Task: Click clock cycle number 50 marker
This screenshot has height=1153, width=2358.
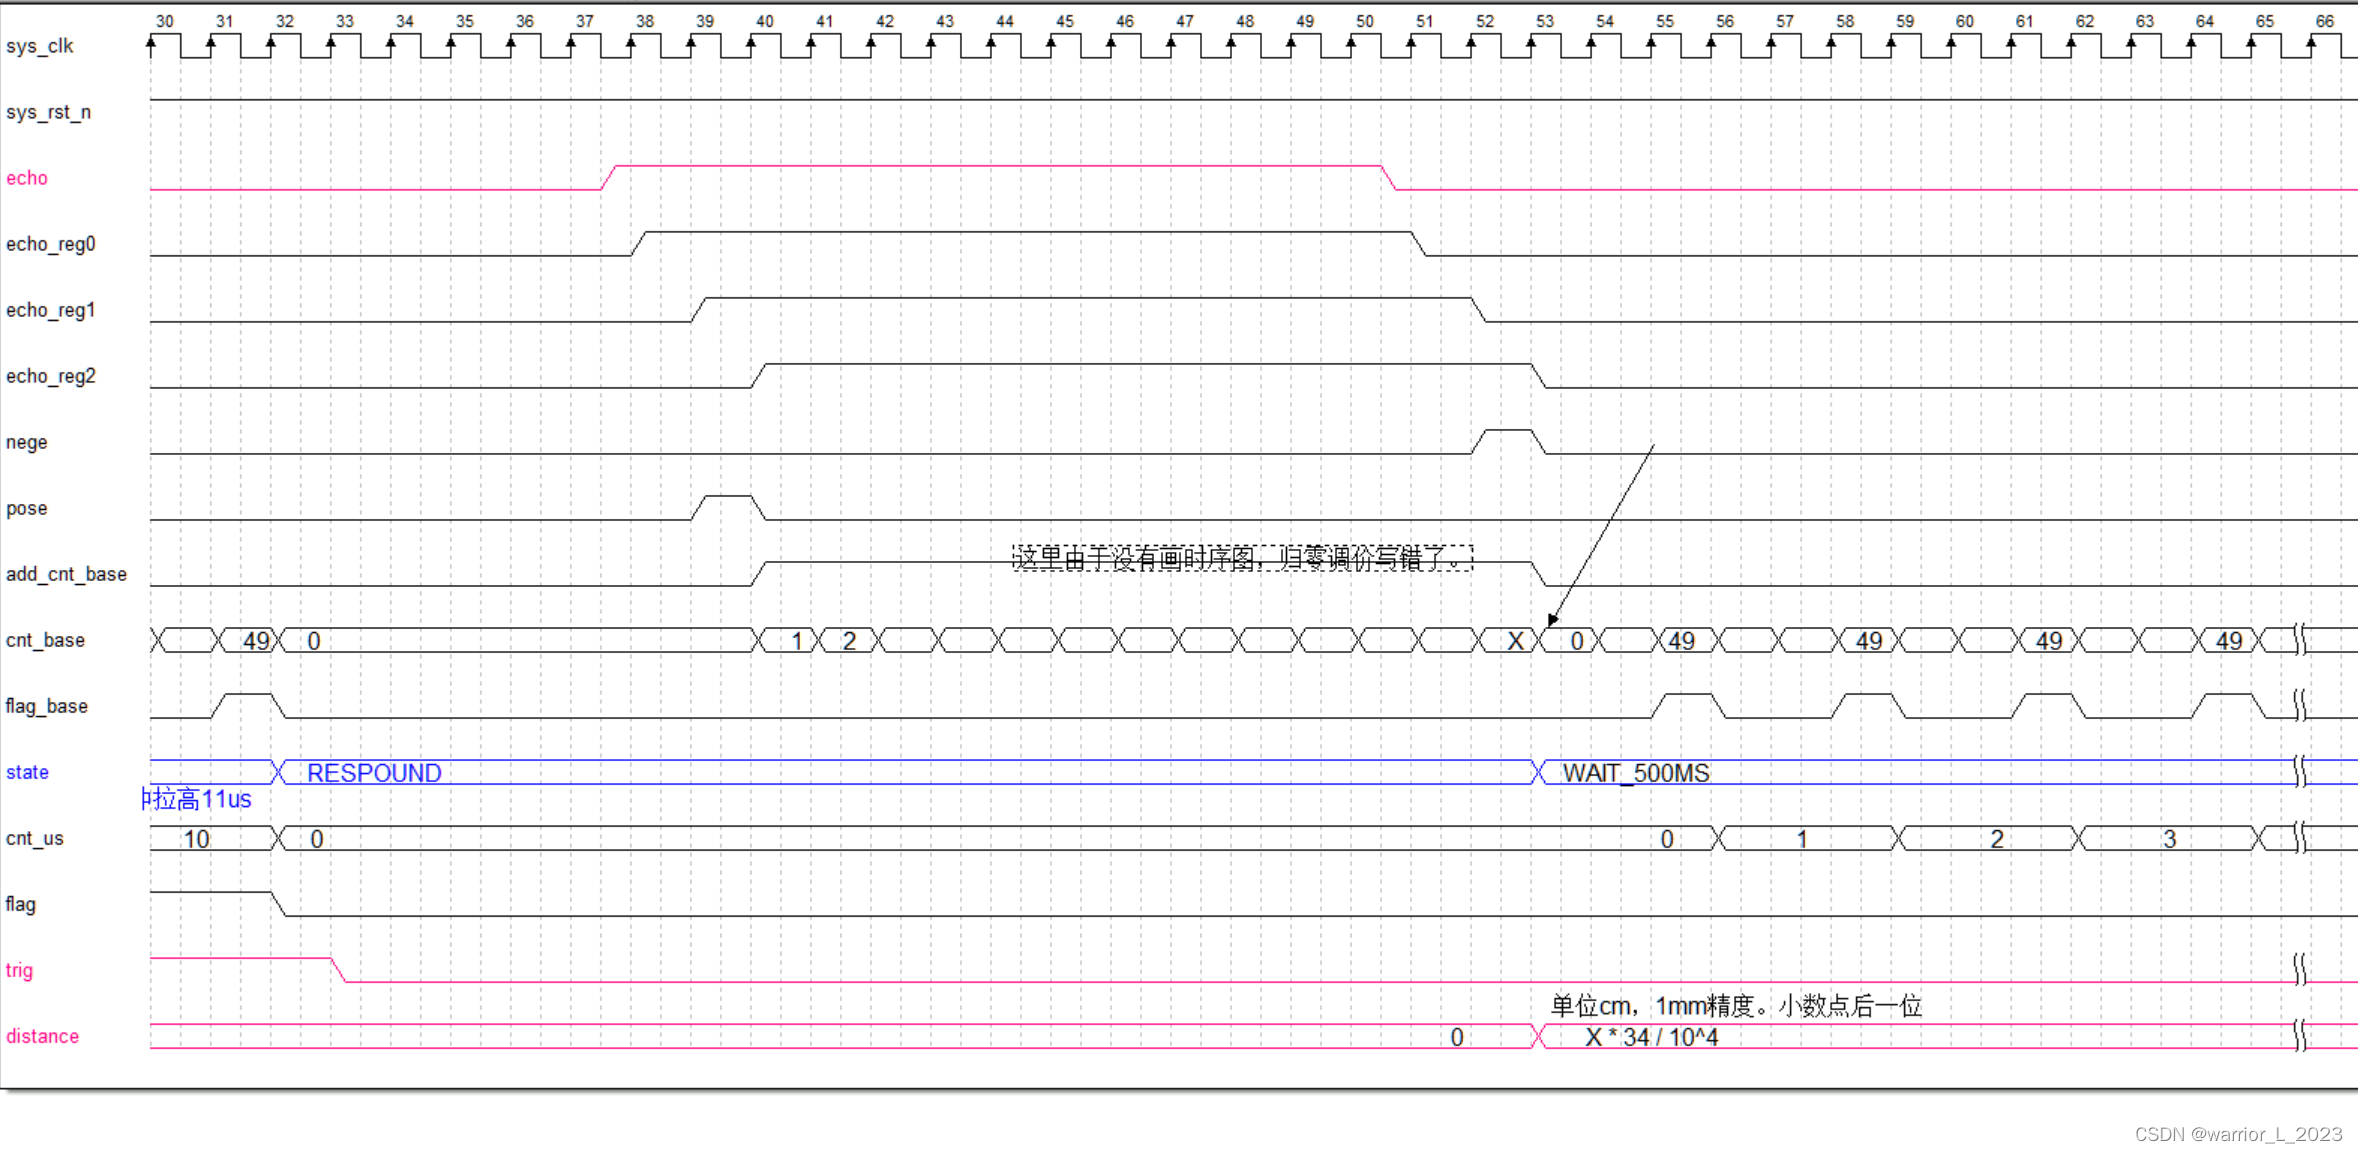Action: 1364,21
